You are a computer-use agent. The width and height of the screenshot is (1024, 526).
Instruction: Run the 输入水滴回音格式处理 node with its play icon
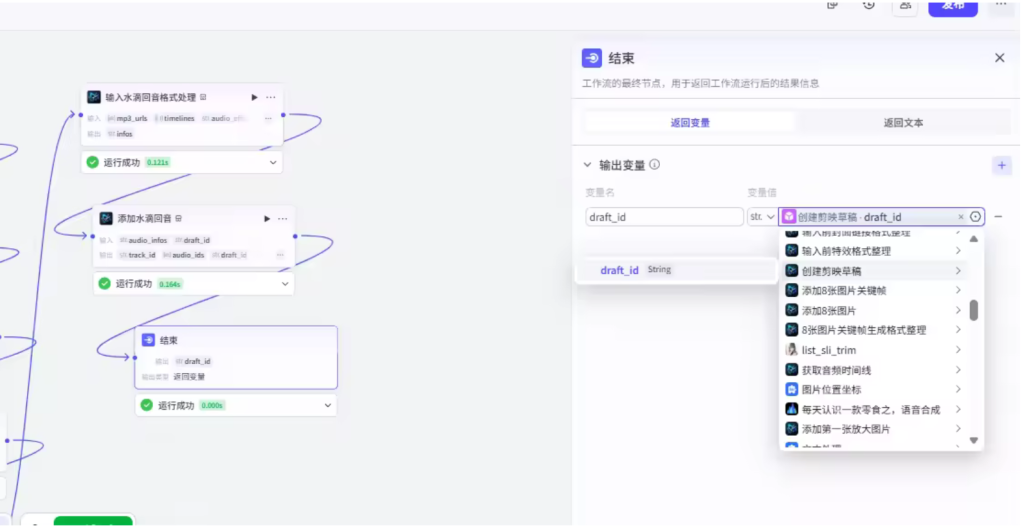tap(254, 97)
